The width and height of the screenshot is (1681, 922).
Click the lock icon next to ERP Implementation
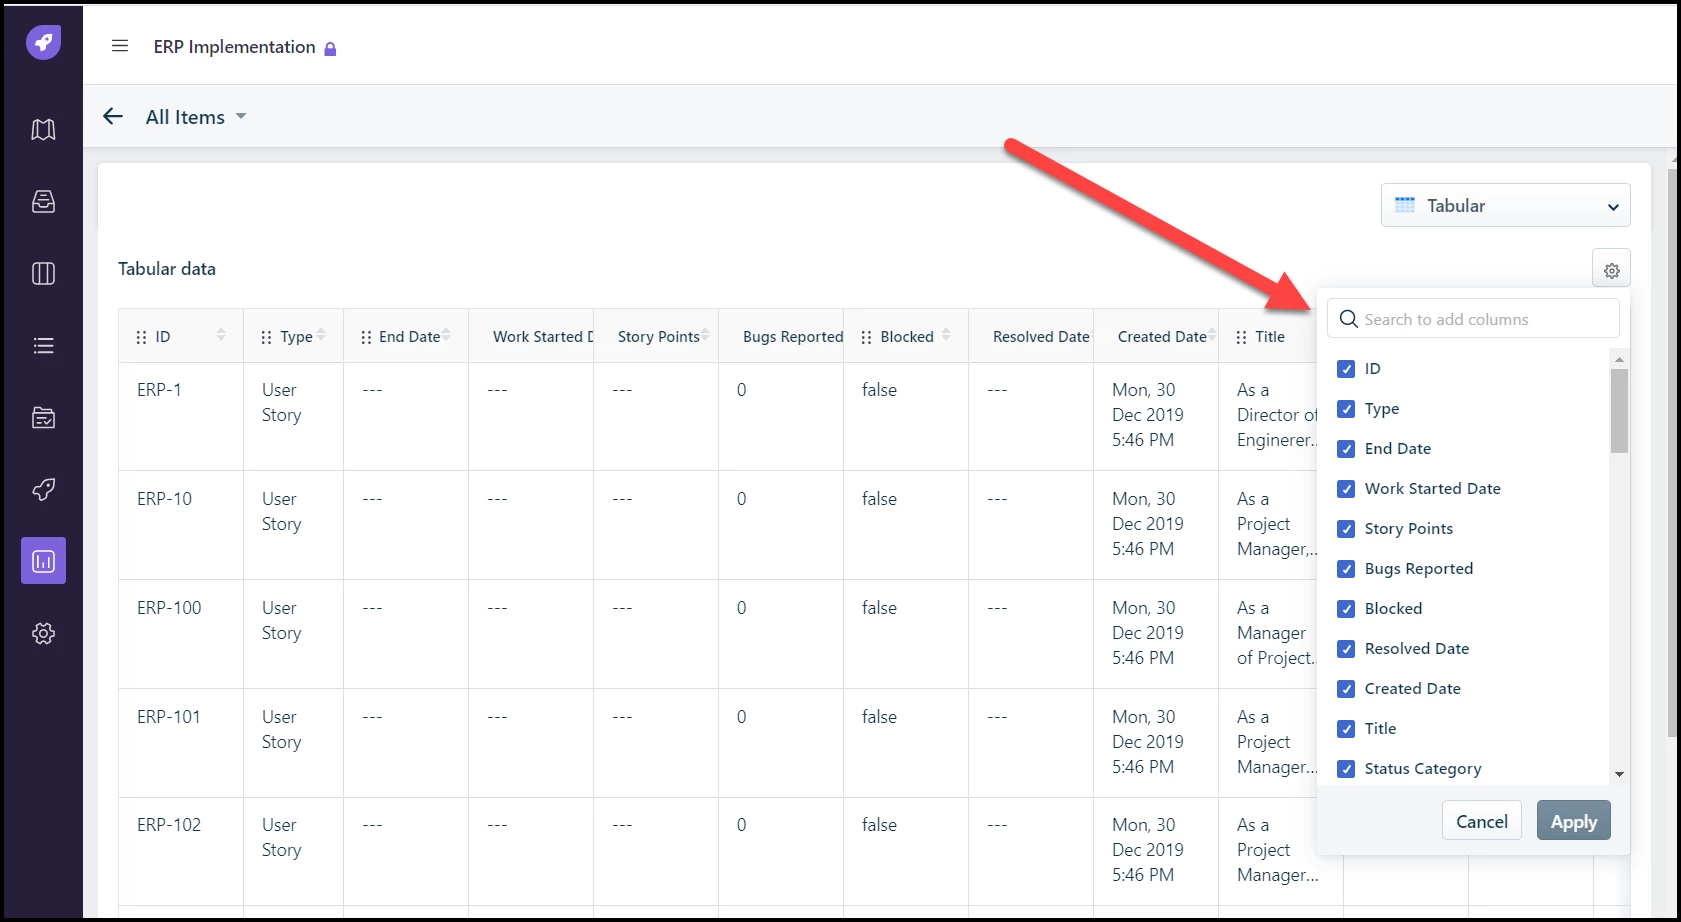pyautogui.click(x=330, y=48)
